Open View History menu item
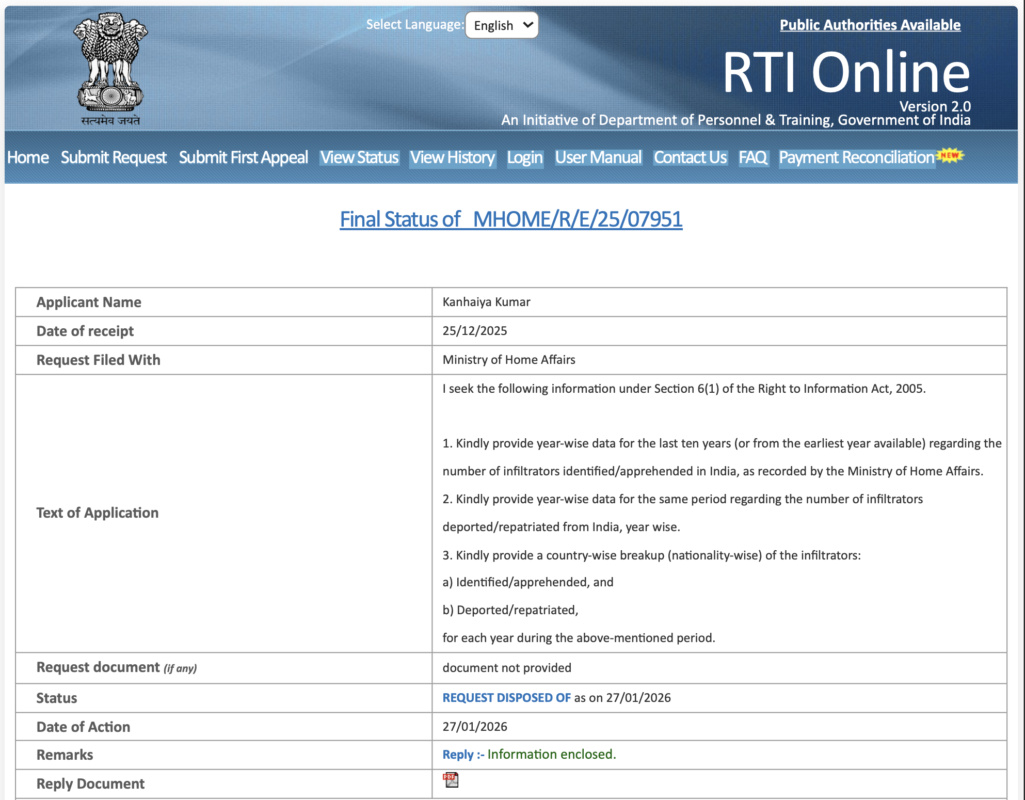This screenshot has width=1025, height=800. click(x=452, y=157)
